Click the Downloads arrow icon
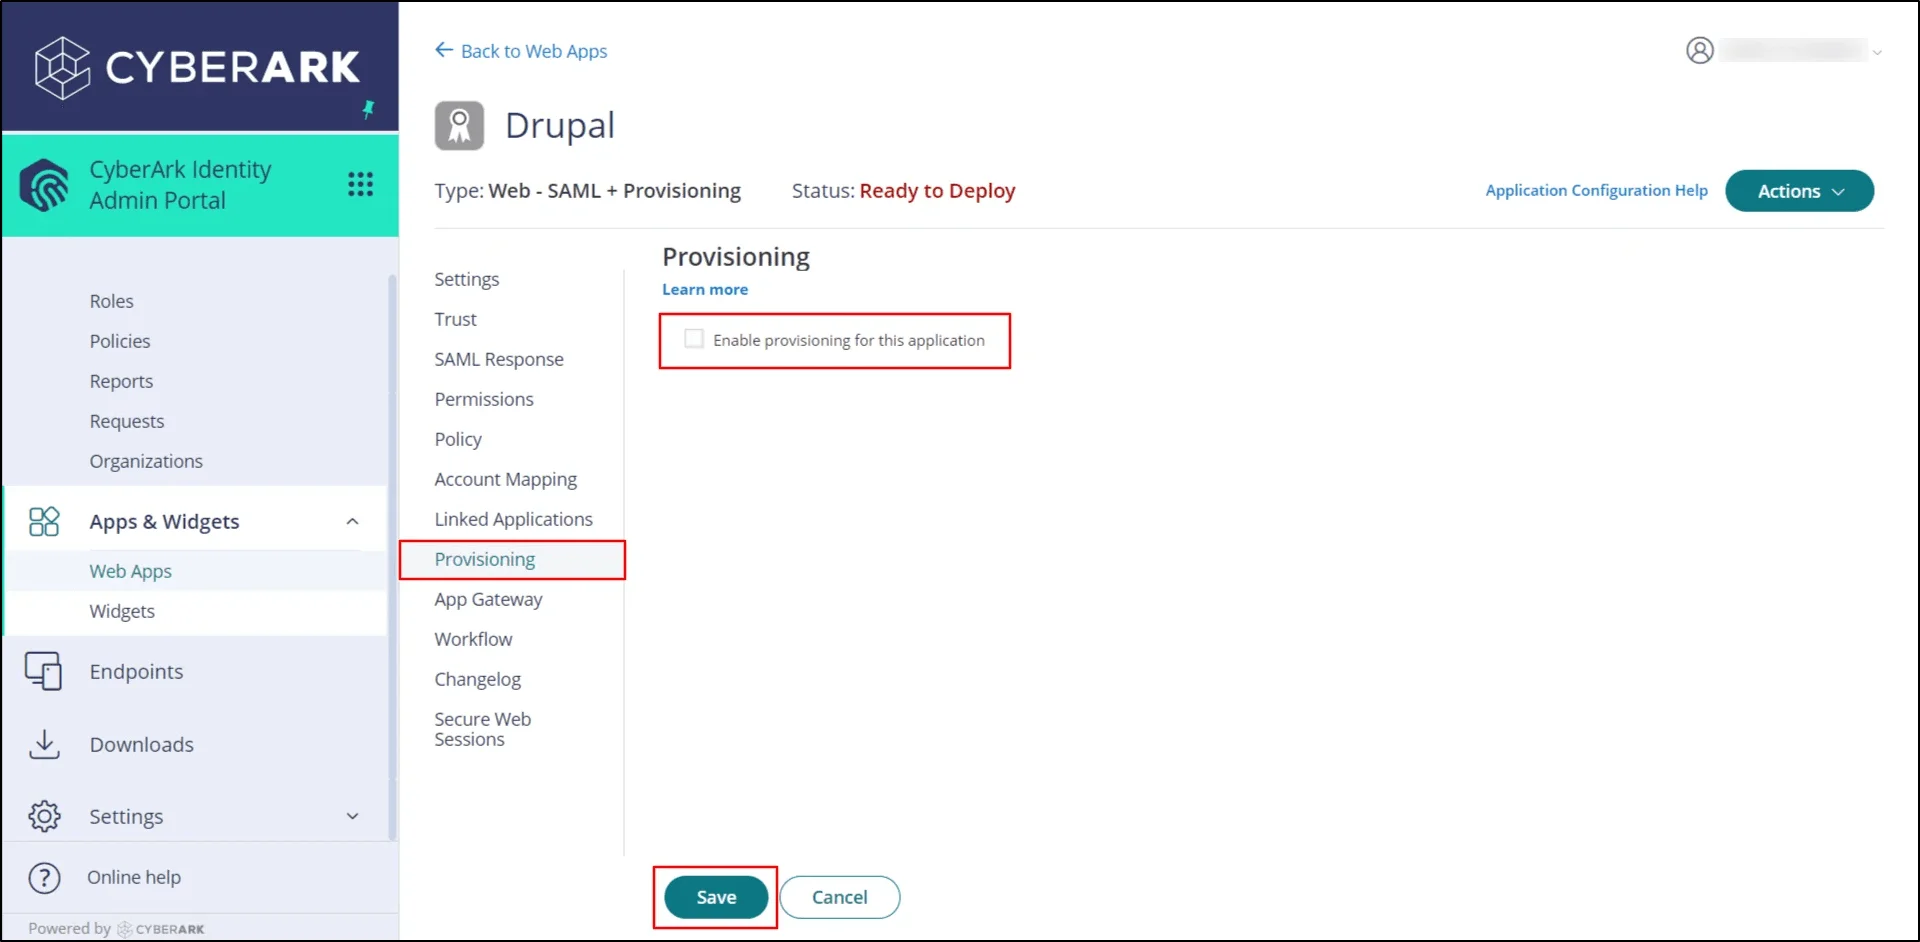 point(44,744)
